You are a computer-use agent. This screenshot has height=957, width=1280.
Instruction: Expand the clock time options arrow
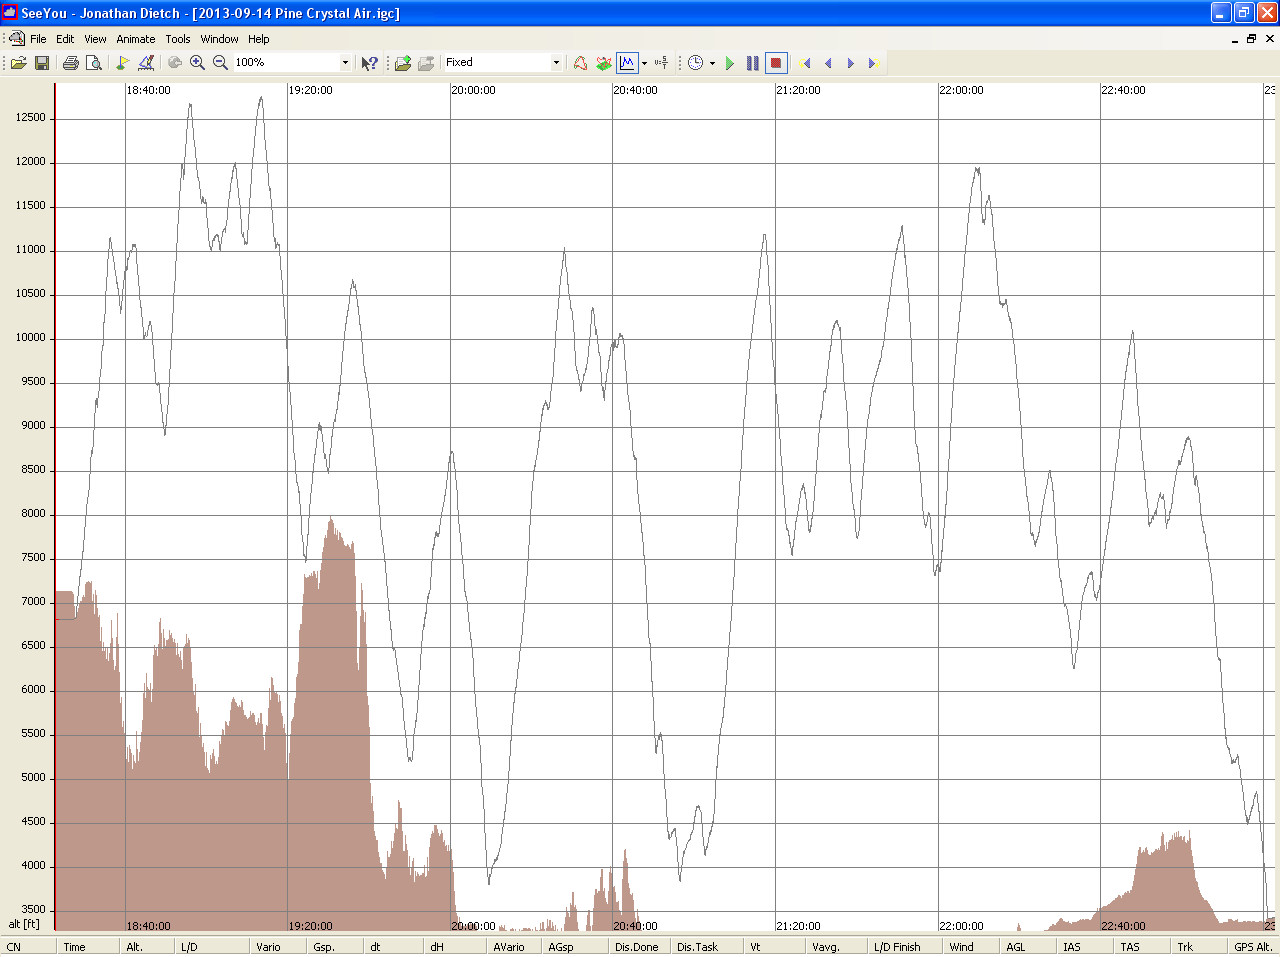(x=712, y=63)
